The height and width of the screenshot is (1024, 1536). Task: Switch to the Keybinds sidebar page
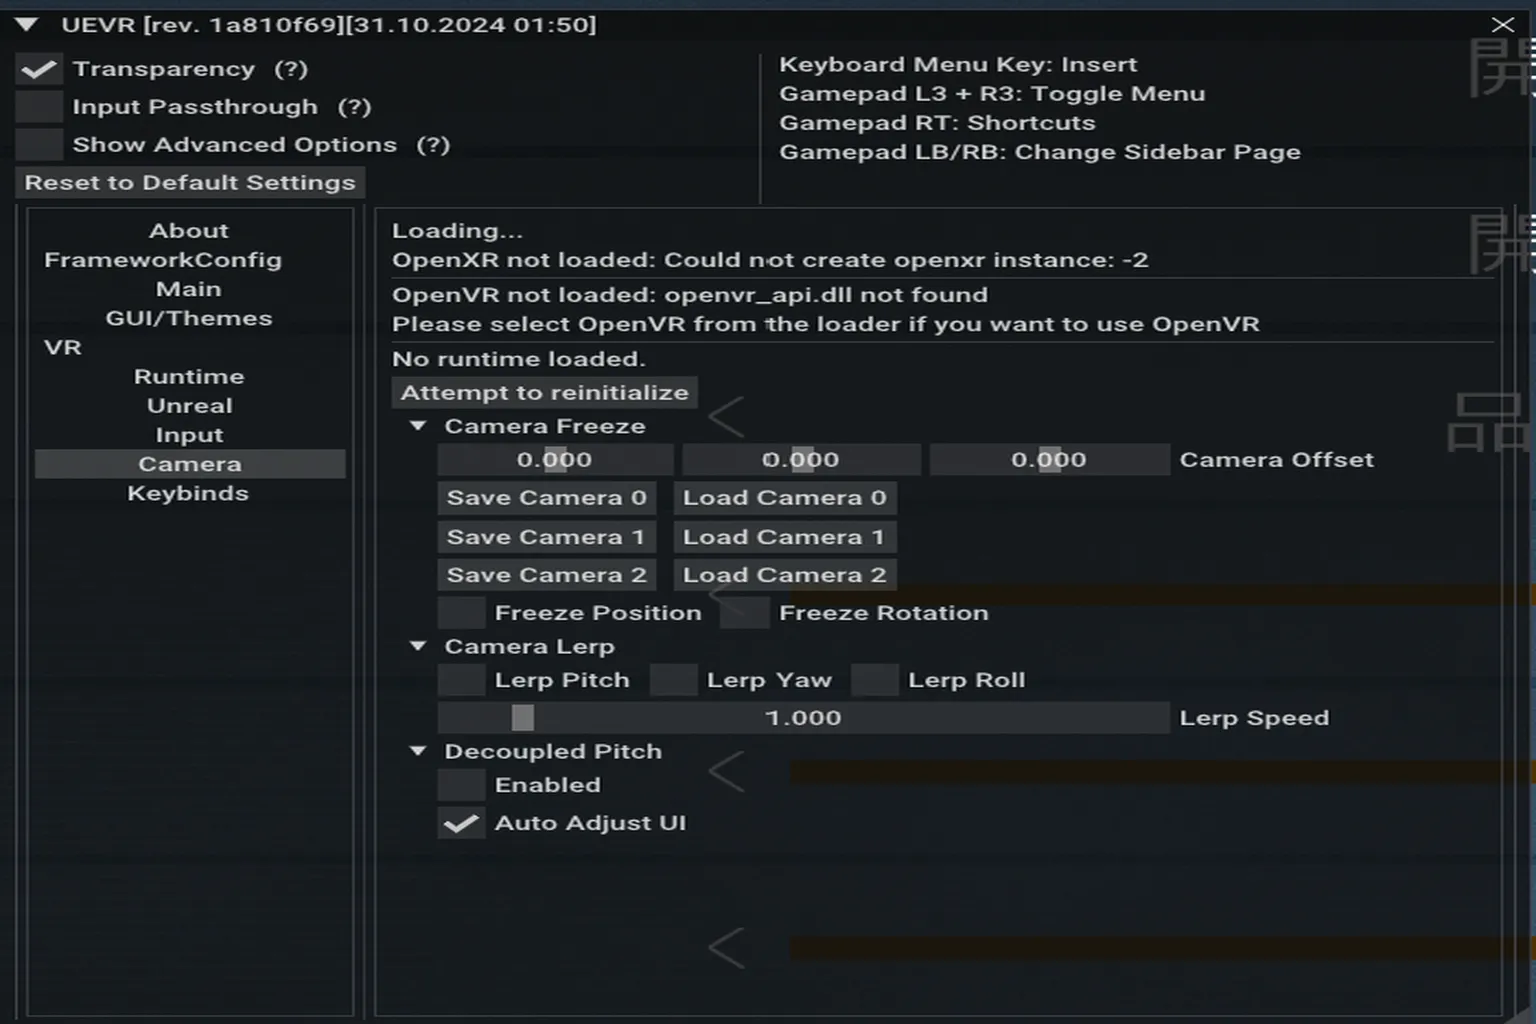click(x=188, y=494)
